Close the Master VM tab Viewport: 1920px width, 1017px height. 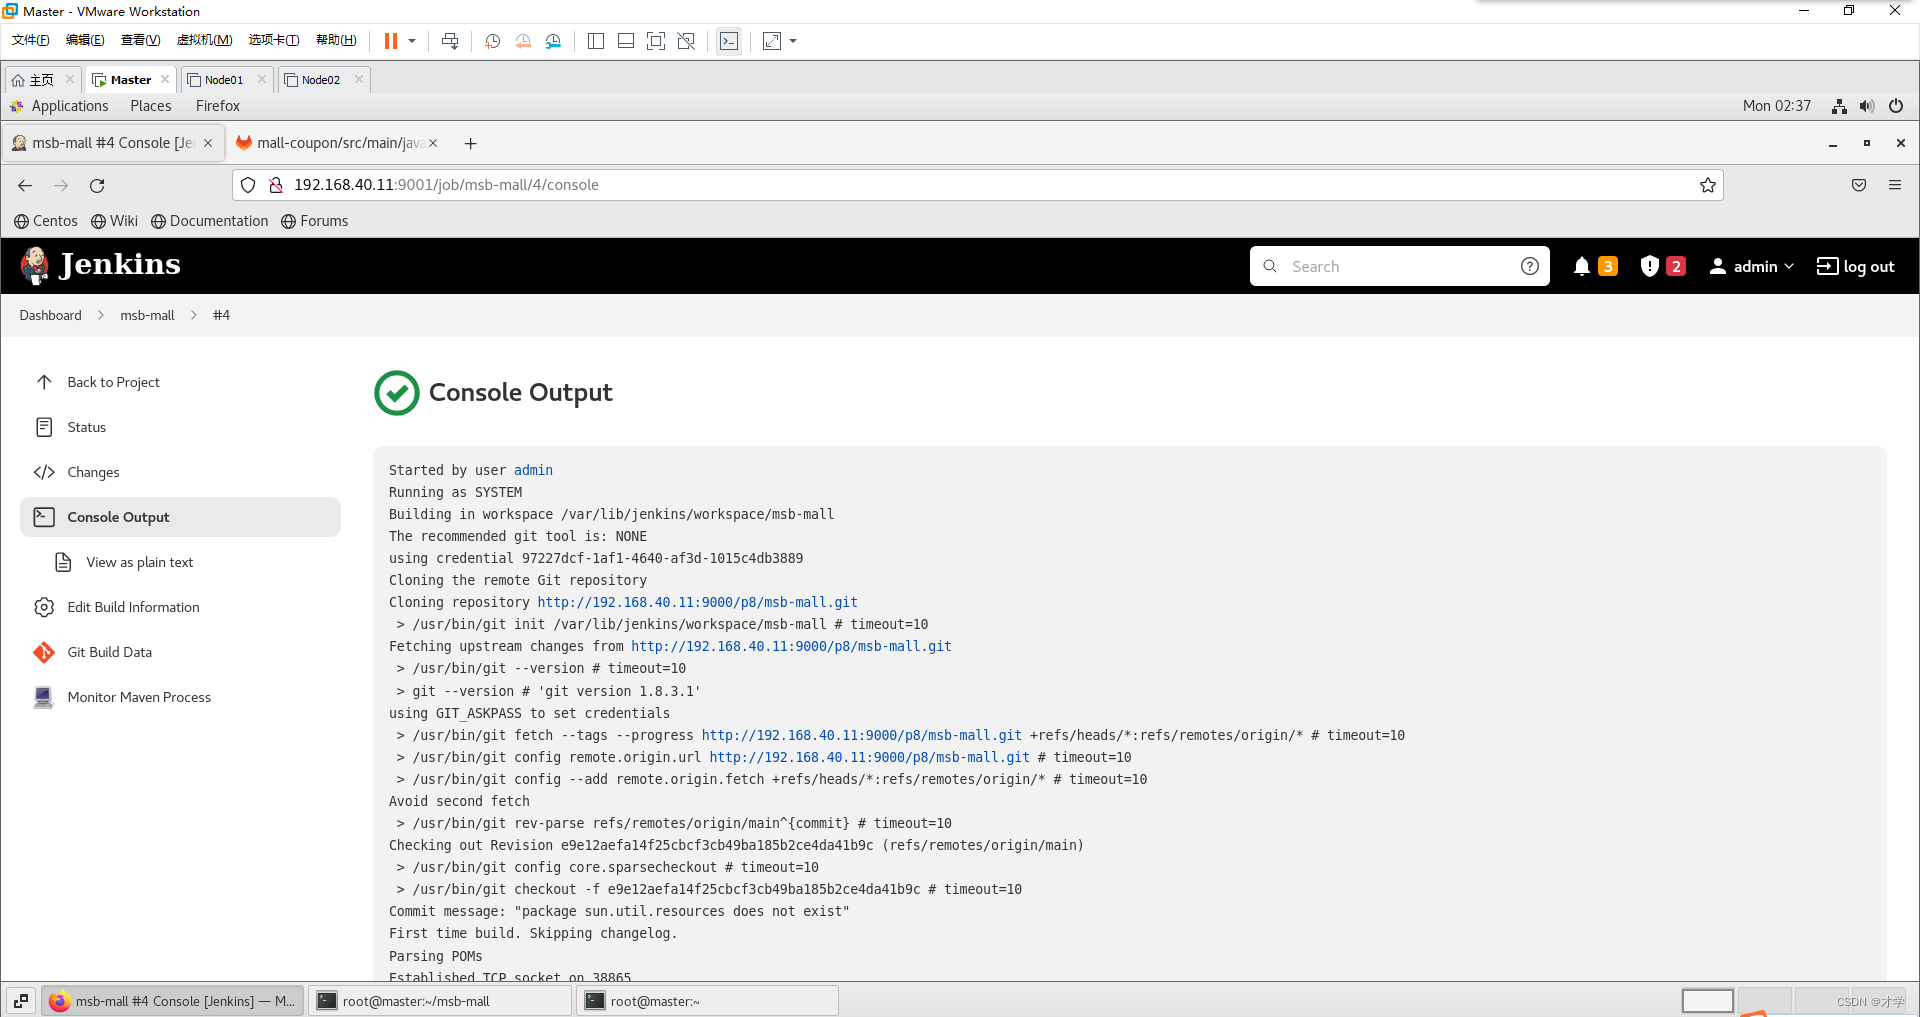pos(165,79)
